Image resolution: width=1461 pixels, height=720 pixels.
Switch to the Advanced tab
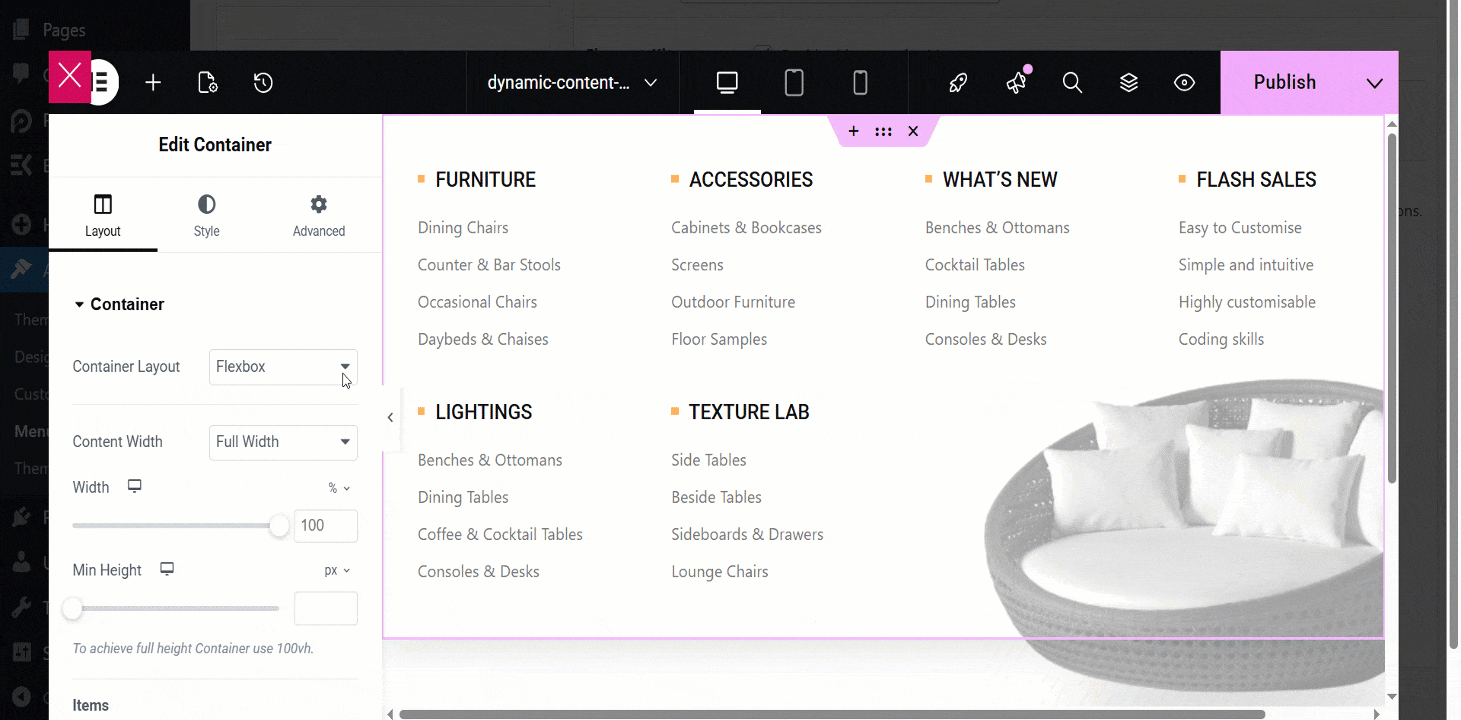coord(319,216)
